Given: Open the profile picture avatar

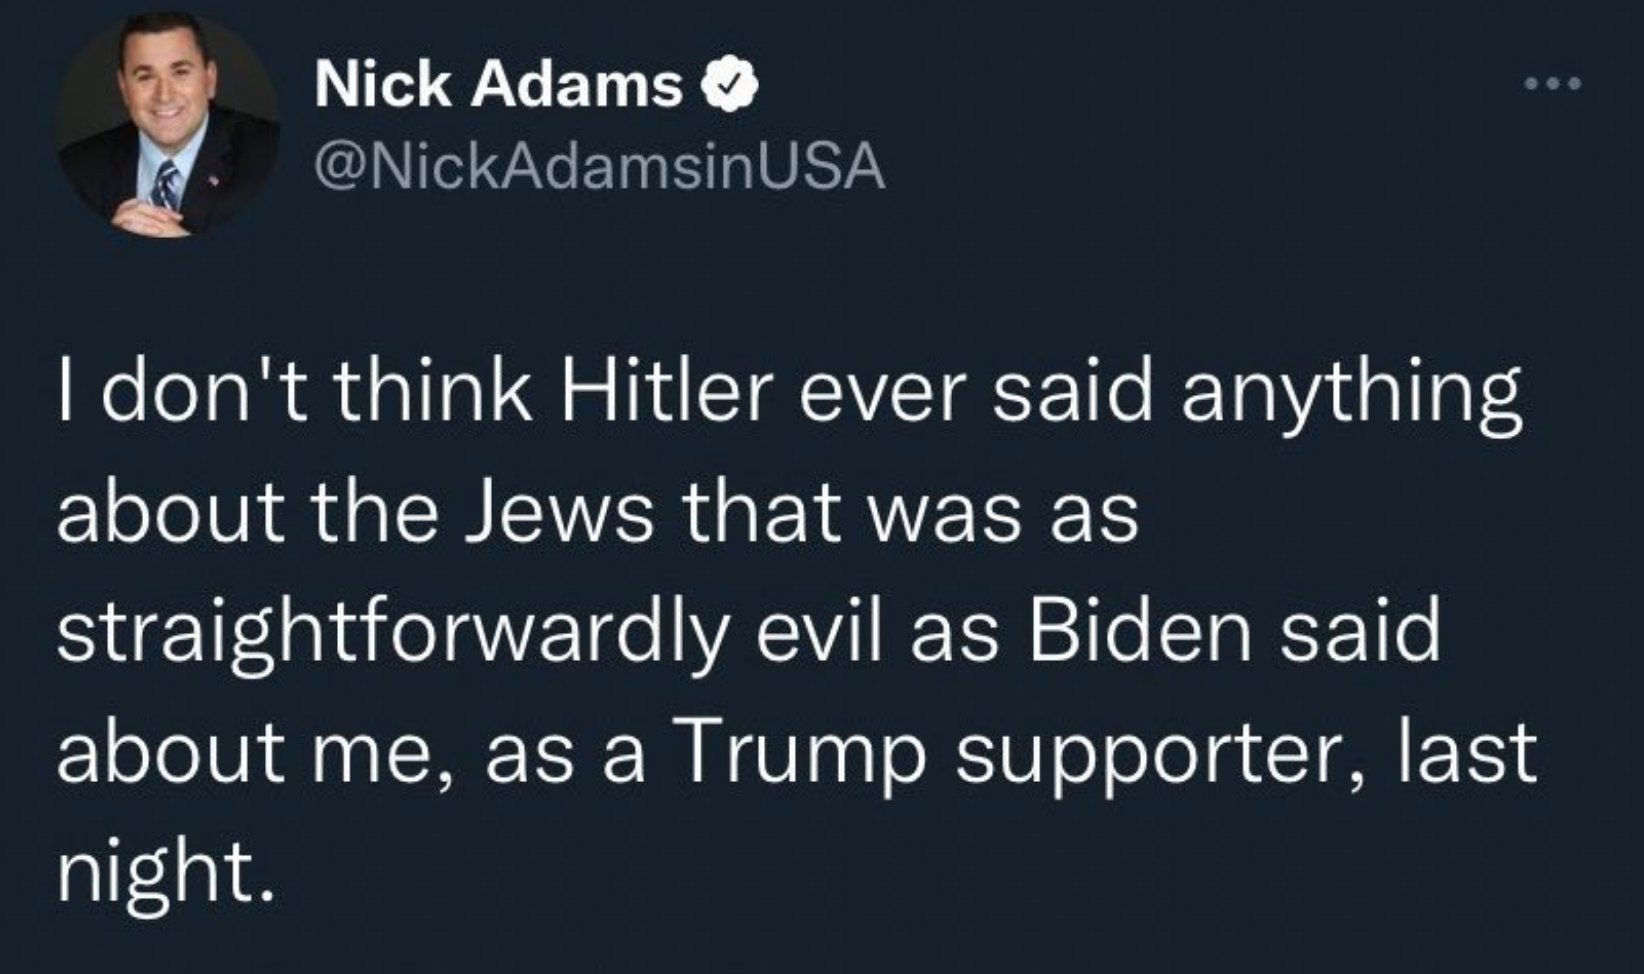Looking at the screenshot, I should click(167, 127).
